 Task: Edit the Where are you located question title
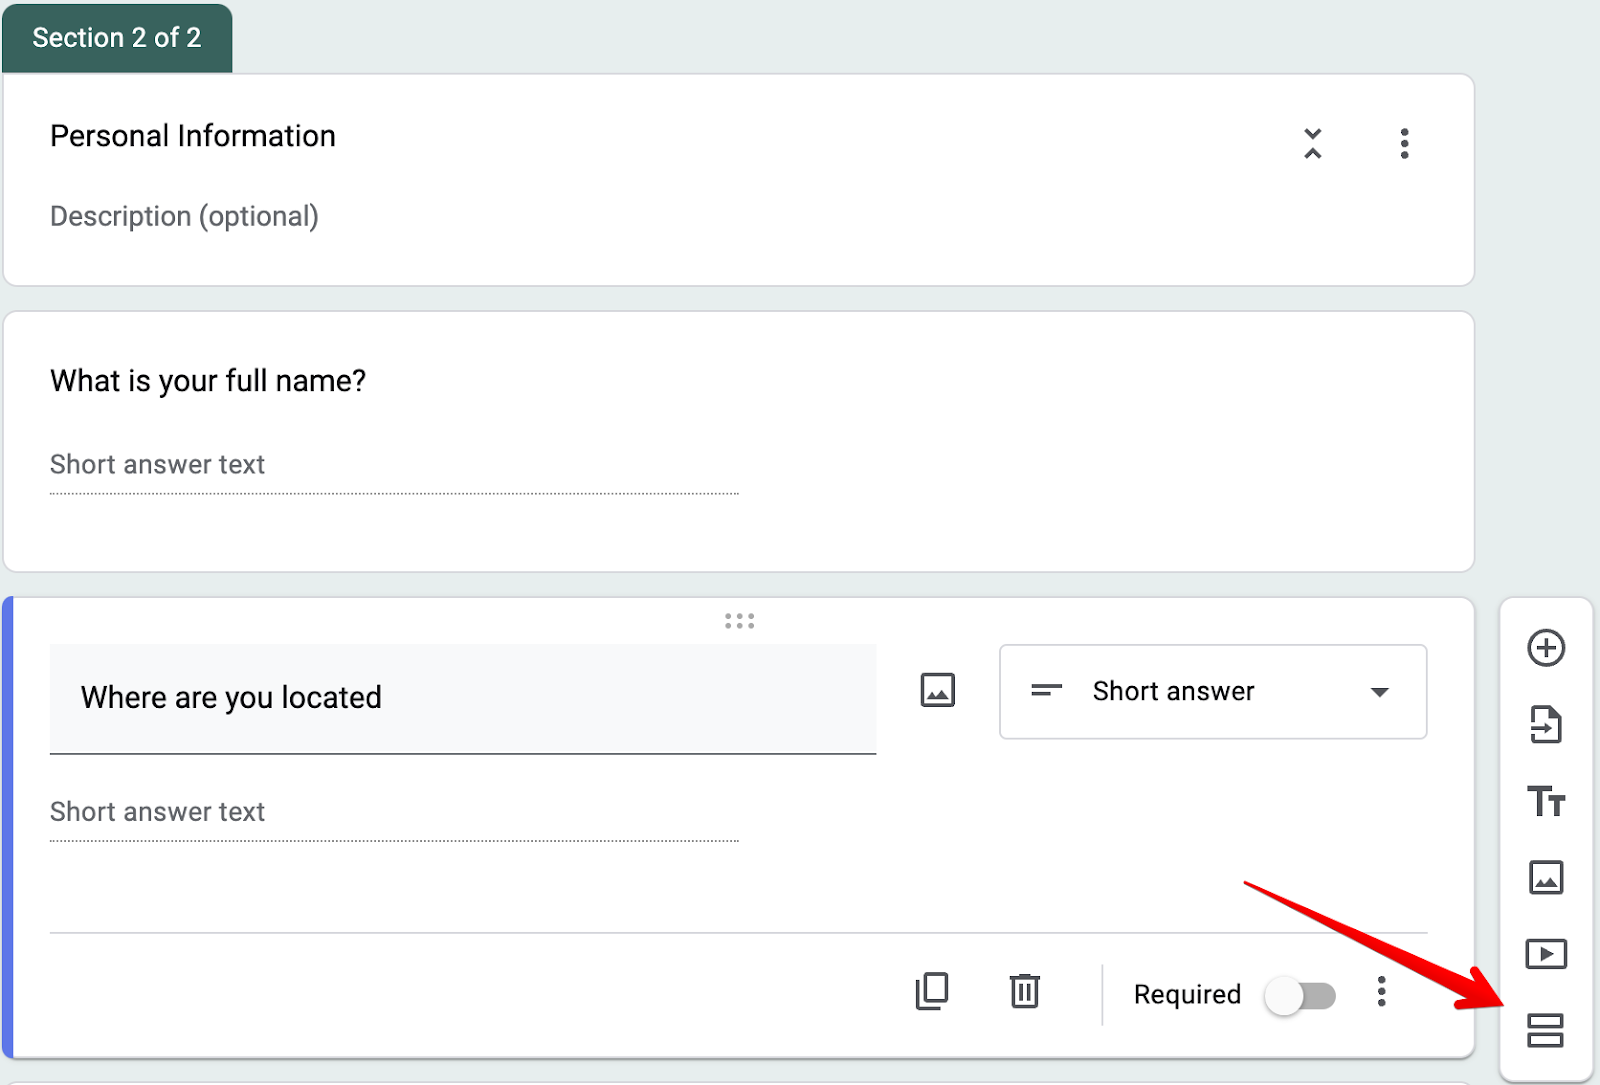(232, 697)
